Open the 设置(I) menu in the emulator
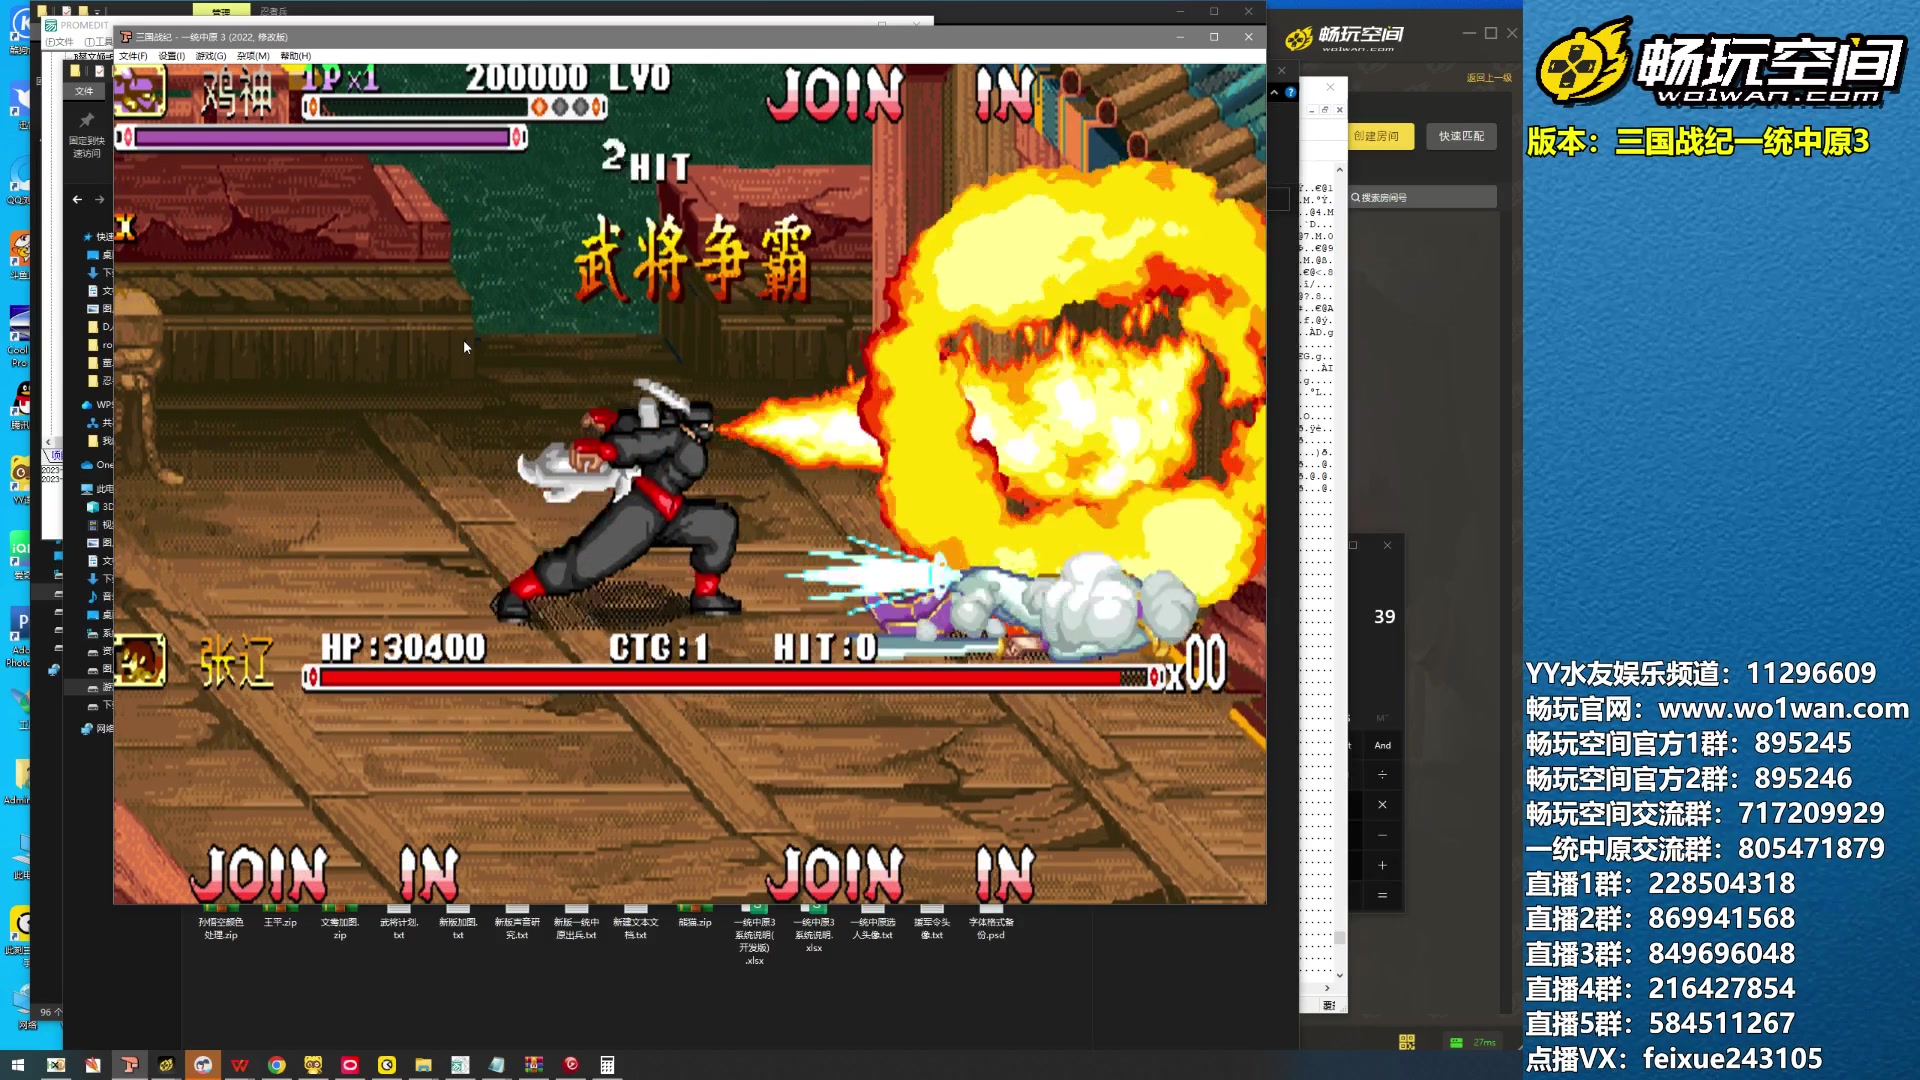The height and width of the screenshot is (1080, 1920). 172,56
